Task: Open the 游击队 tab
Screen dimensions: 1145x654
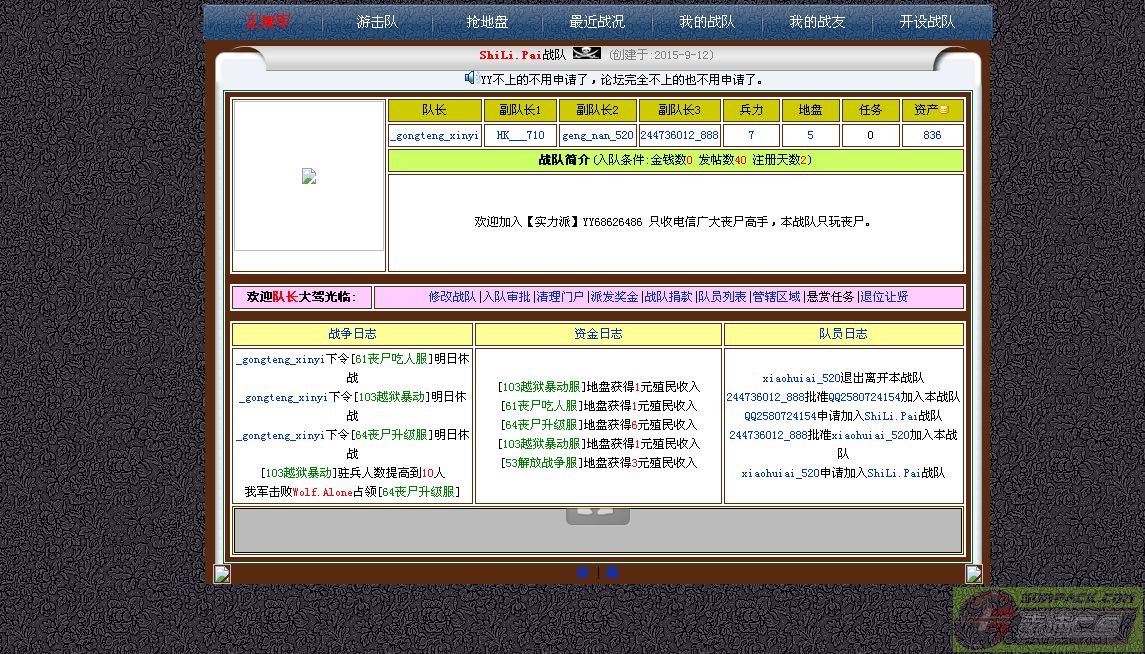Action: point(377,22)
